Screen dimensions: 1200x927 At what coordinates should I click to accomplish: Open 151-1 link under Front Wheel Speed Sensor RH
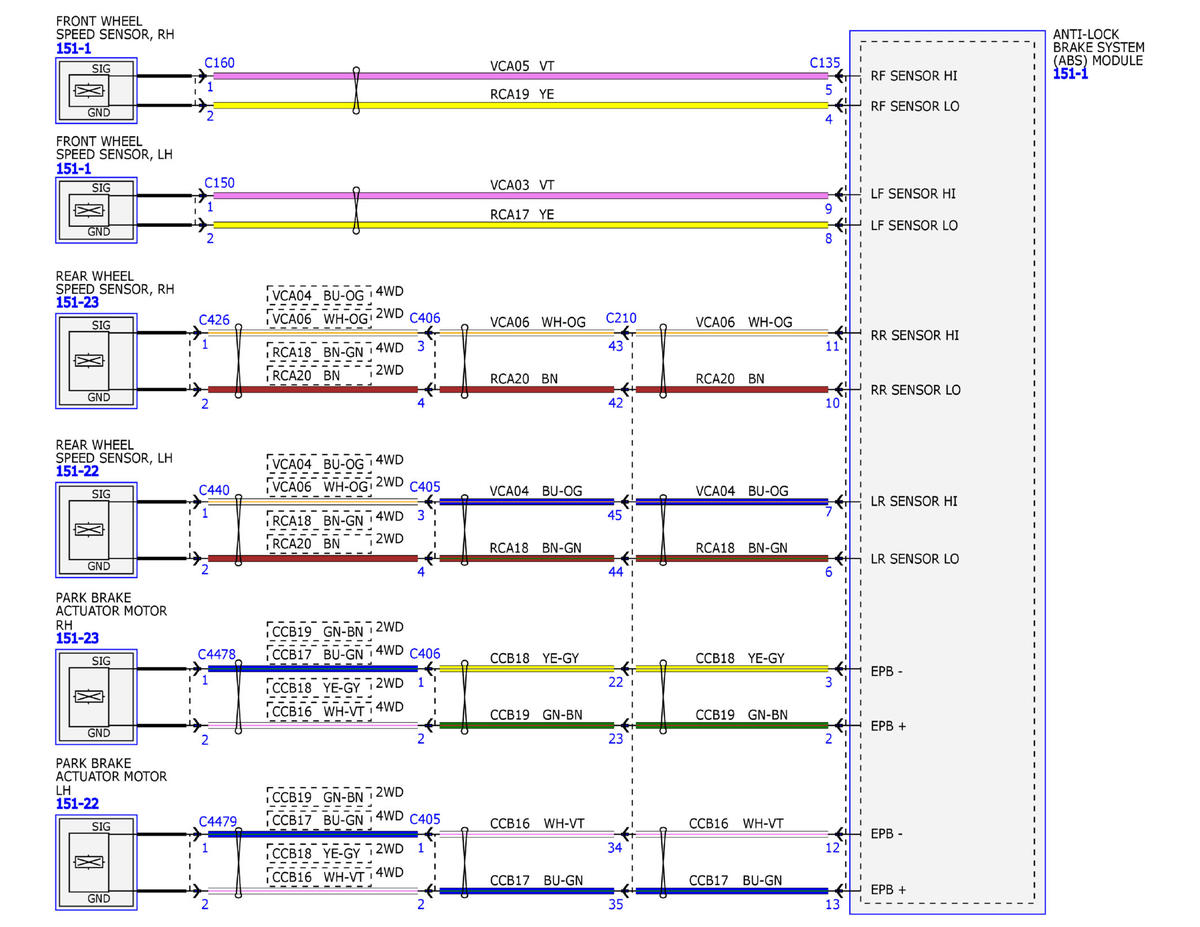tap(75, 48)
